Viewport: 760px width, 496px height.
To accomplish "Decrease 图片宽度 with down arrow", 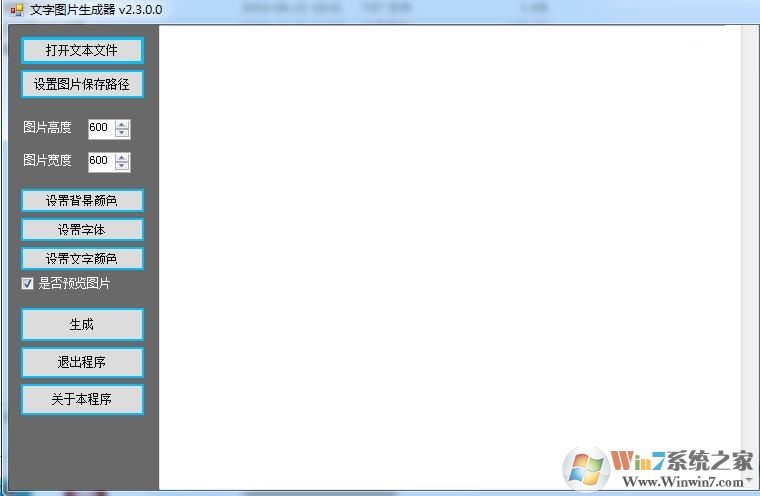I will pyautogui.click(x=122, y=166).
